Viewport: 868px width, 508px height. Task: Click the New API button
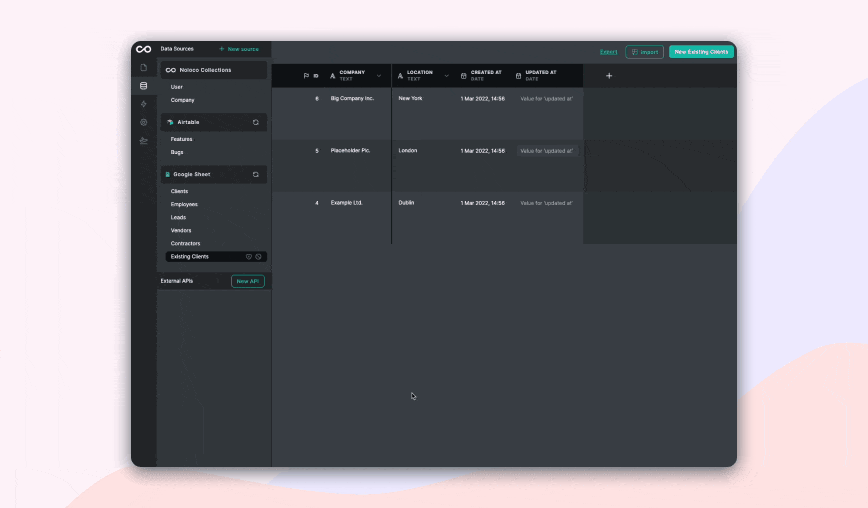pos(247,281)
